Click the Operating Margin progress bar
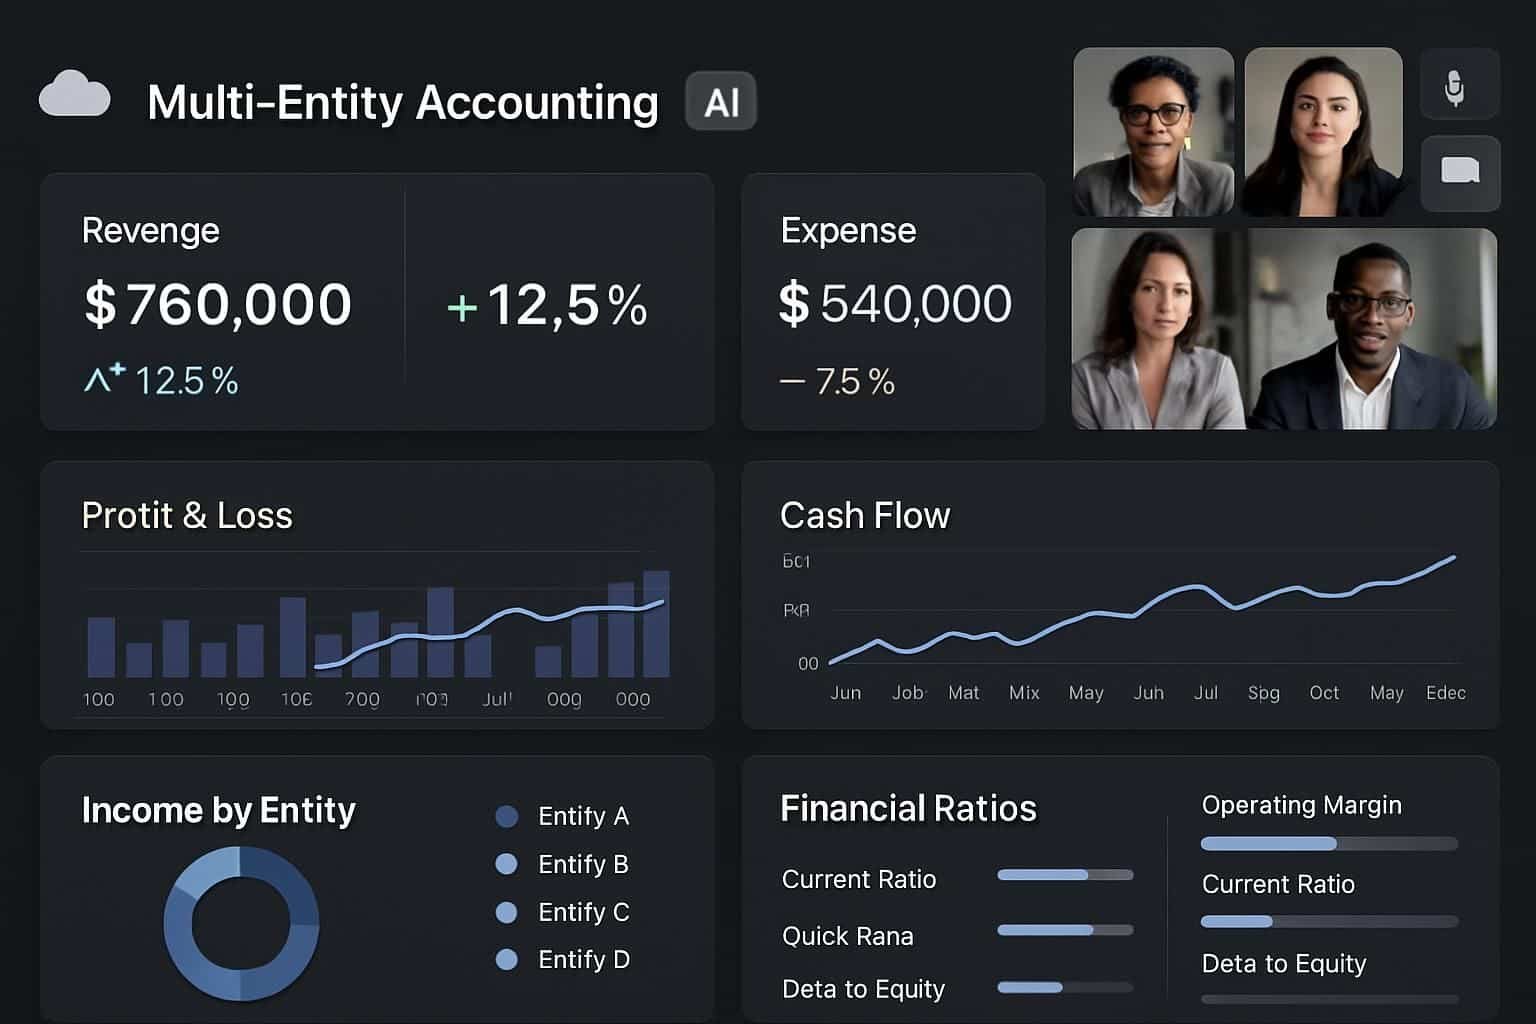 point(1328,844)
